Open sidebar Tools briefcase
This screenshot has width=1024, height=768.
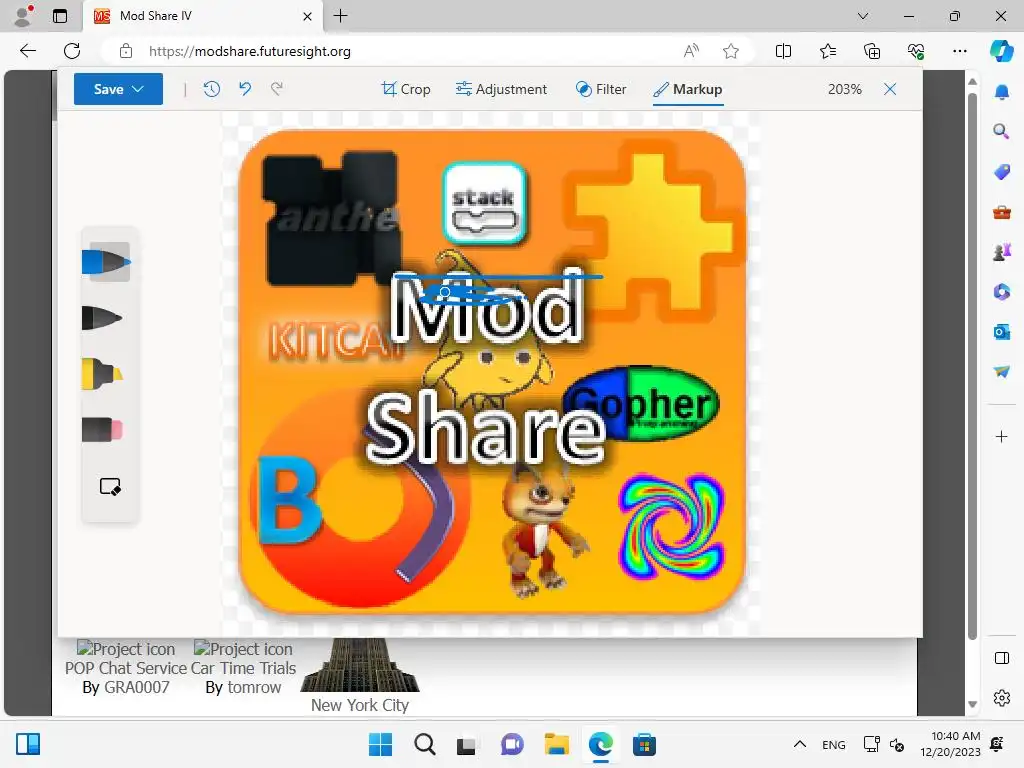click(1001, 212)
